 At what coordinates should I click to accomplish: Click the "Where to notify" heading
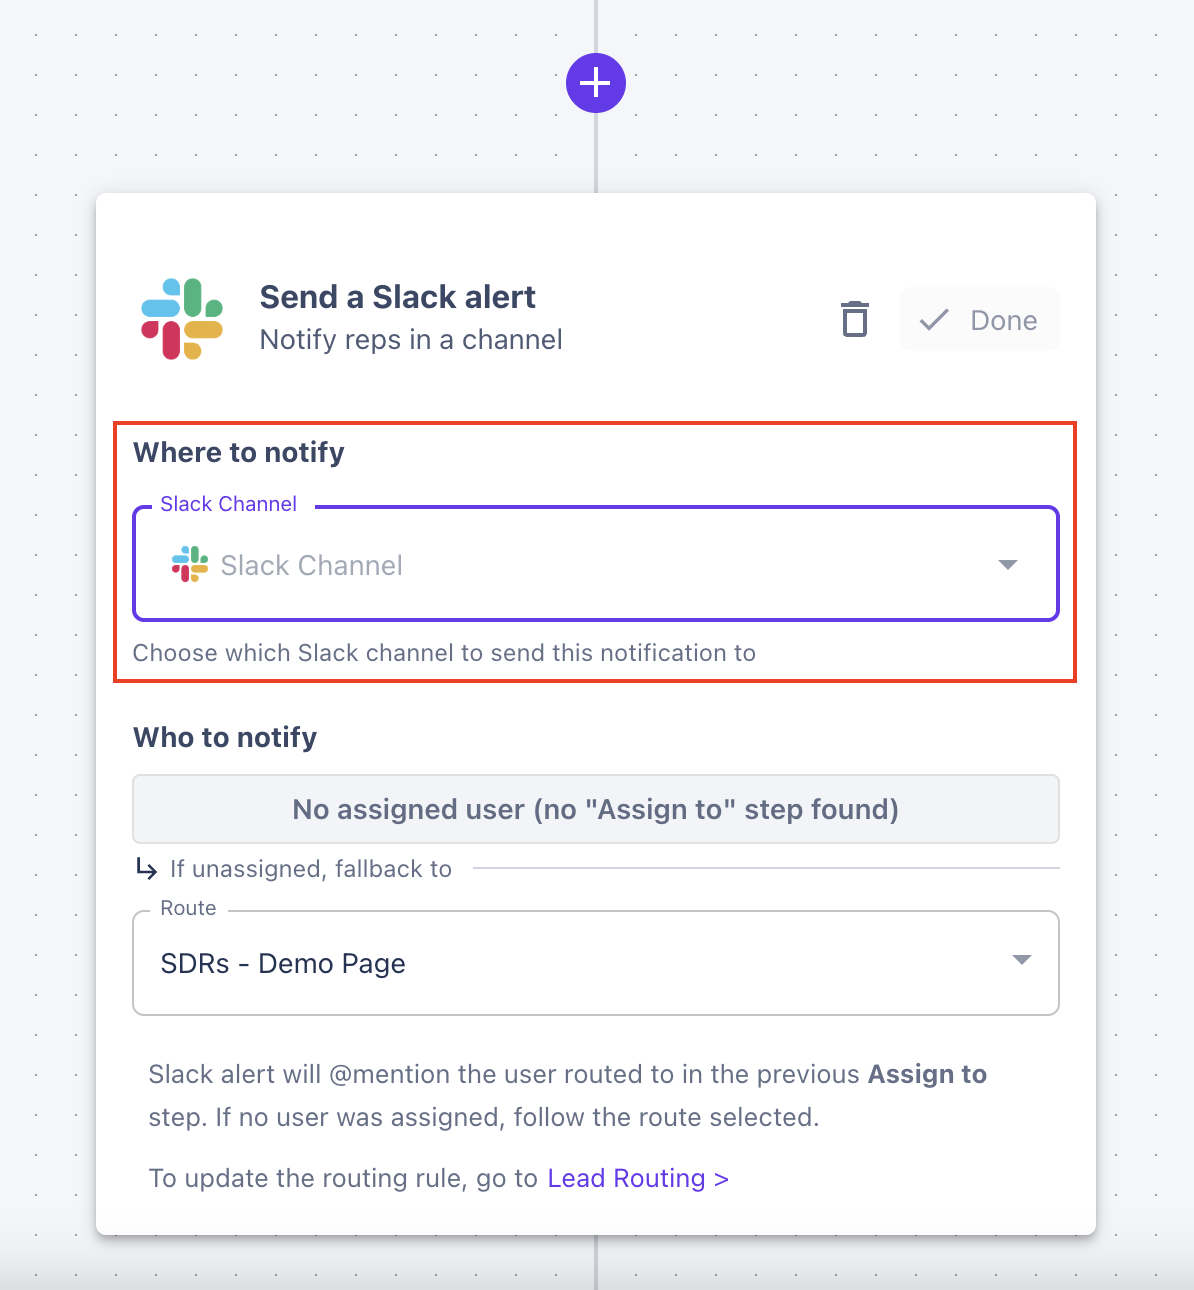[239, 452]
